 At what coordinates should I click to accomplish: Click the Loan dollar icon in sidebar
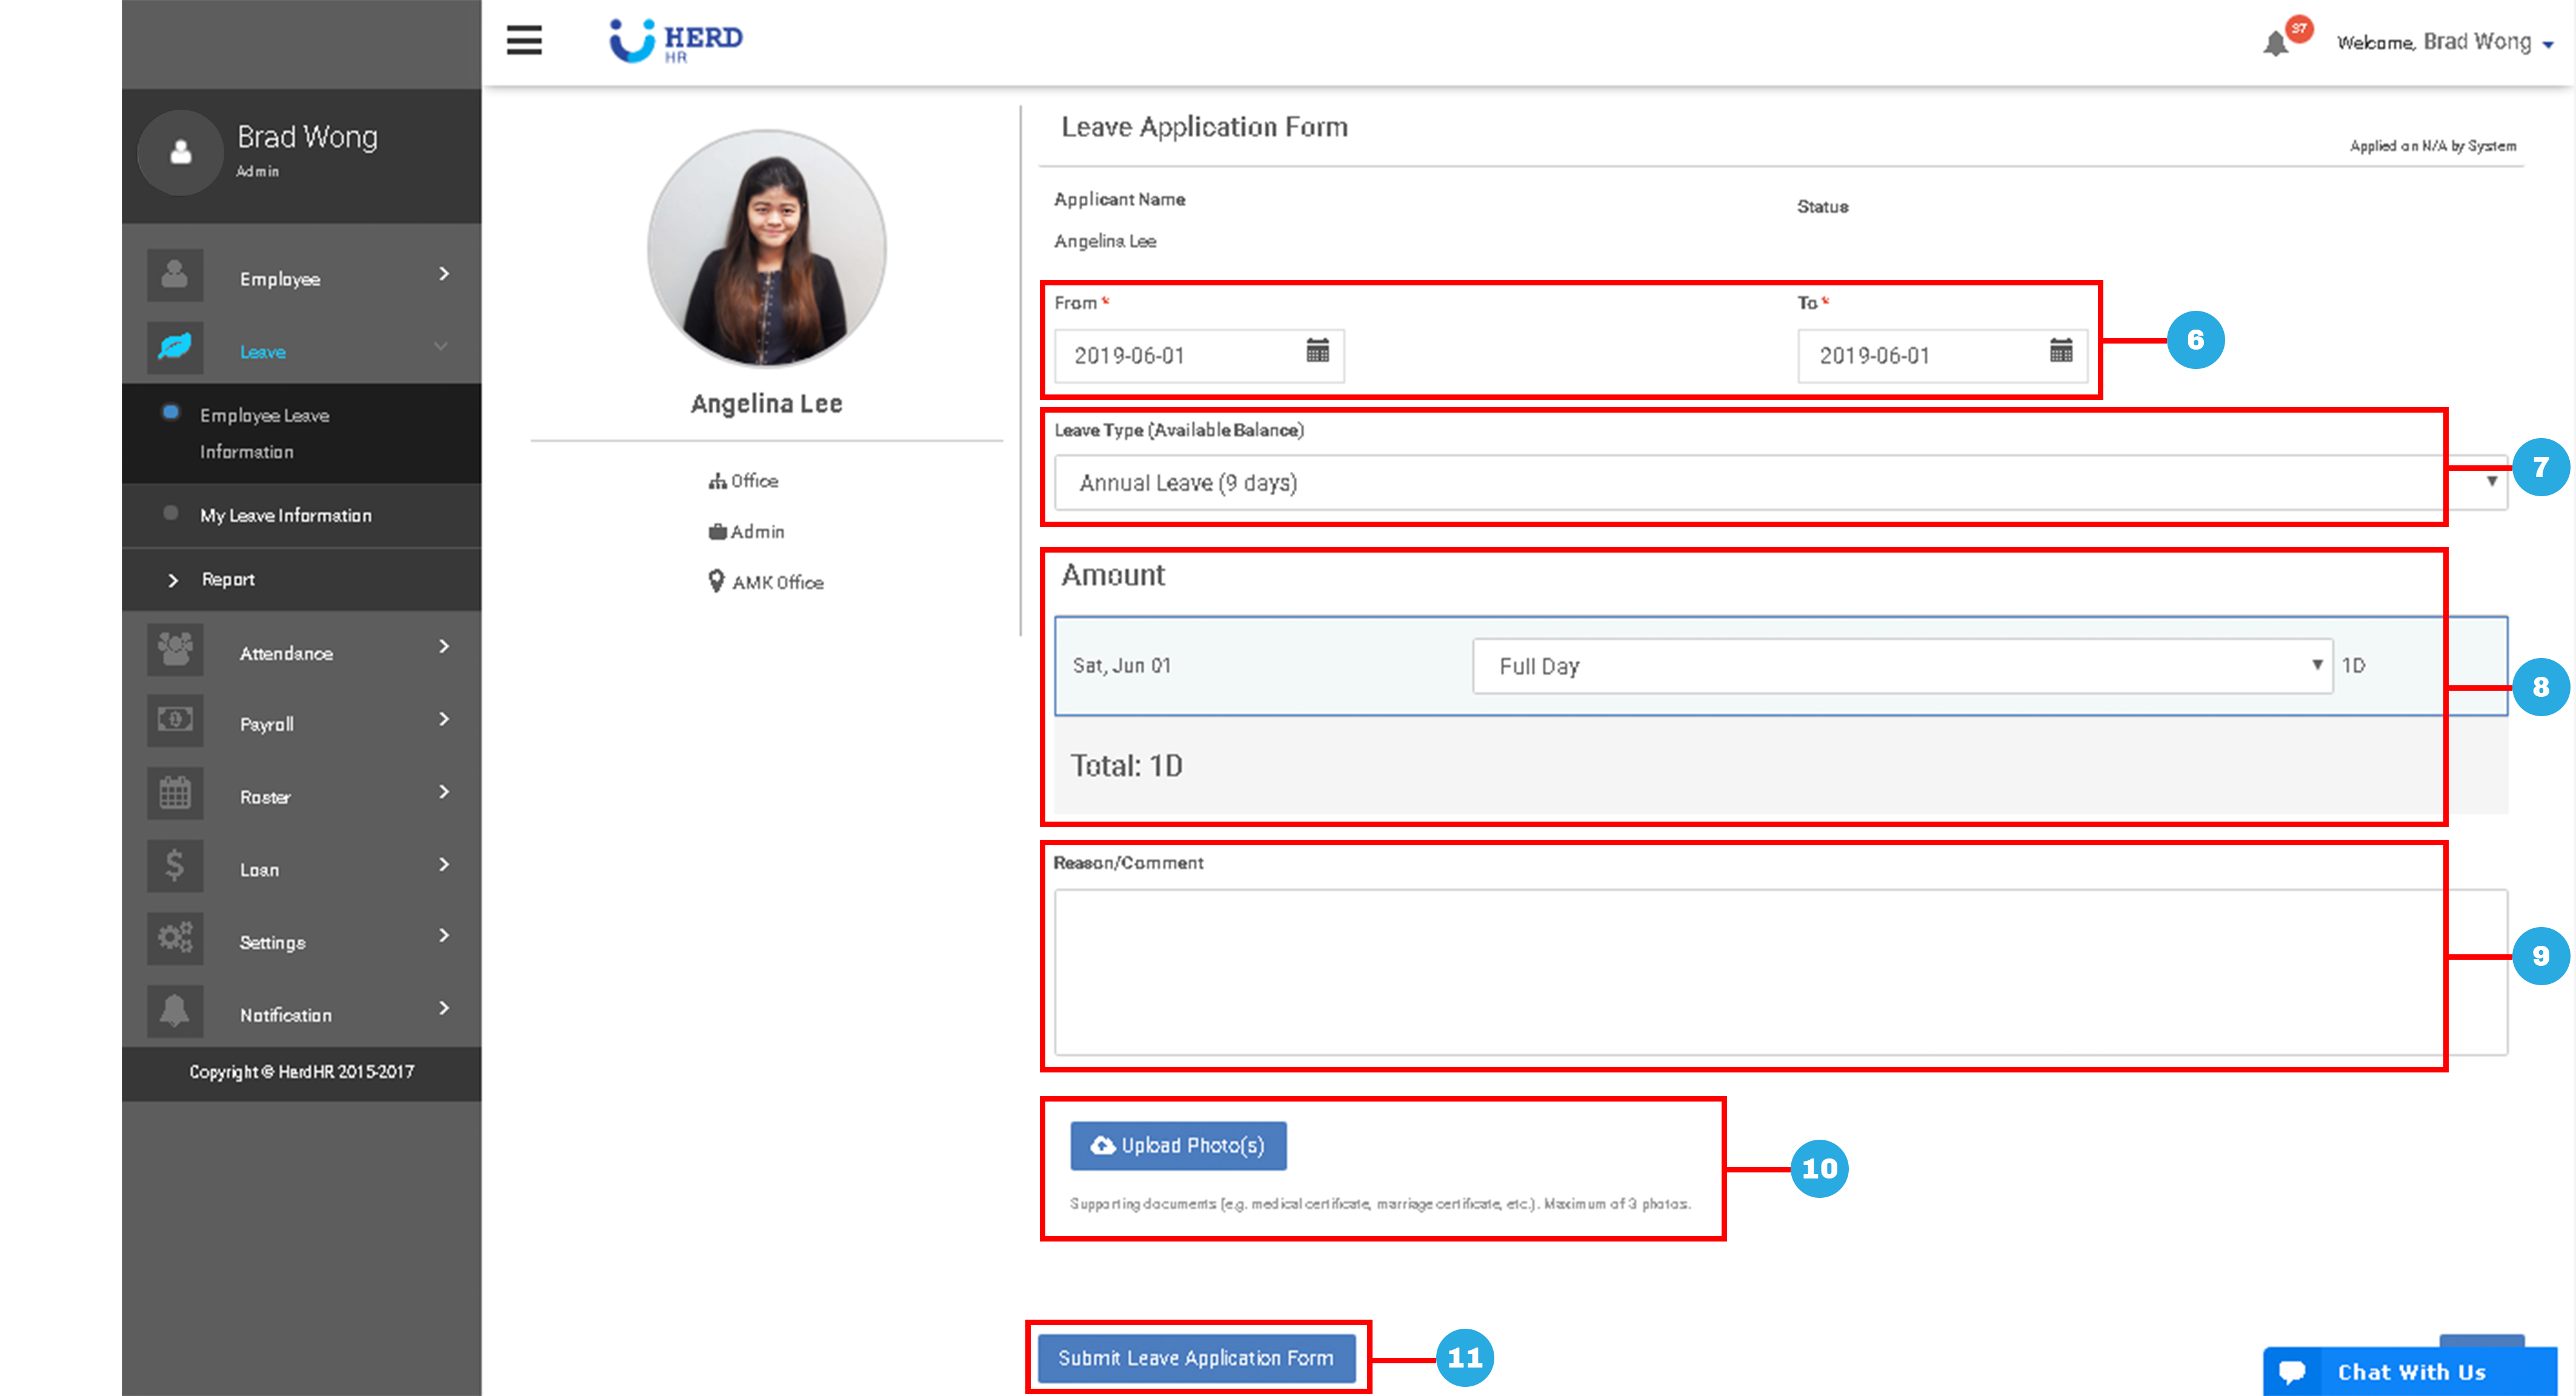click(175, 866)
